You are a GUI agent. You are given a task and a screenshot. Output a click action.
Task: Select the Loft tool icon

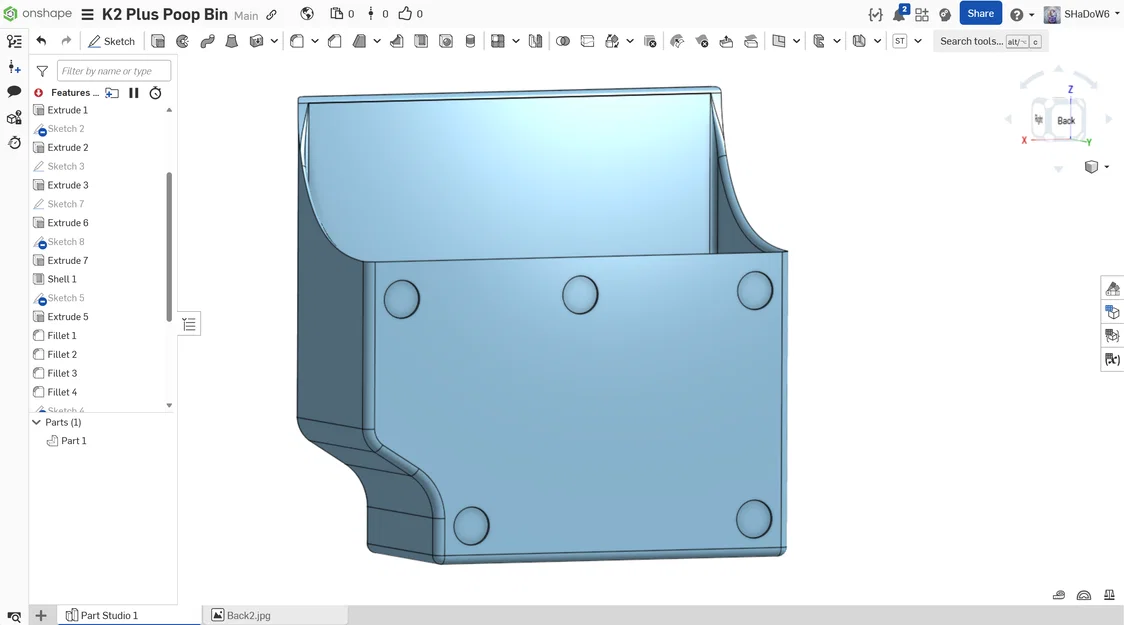coord(232,42)
